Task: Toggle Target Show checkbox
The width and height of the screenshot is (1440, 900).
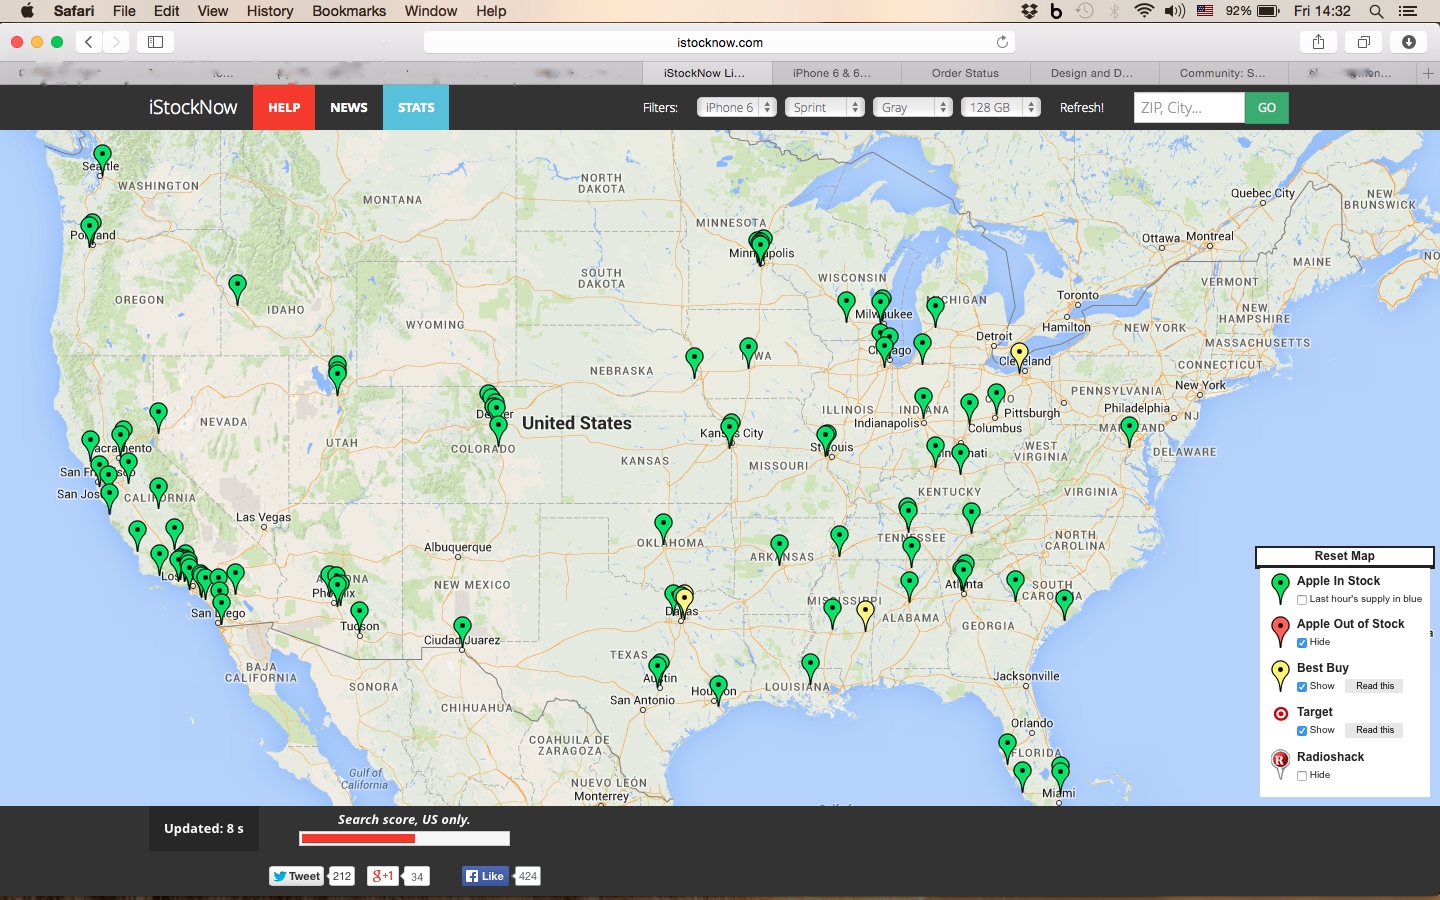Action: coord(1302,731)
